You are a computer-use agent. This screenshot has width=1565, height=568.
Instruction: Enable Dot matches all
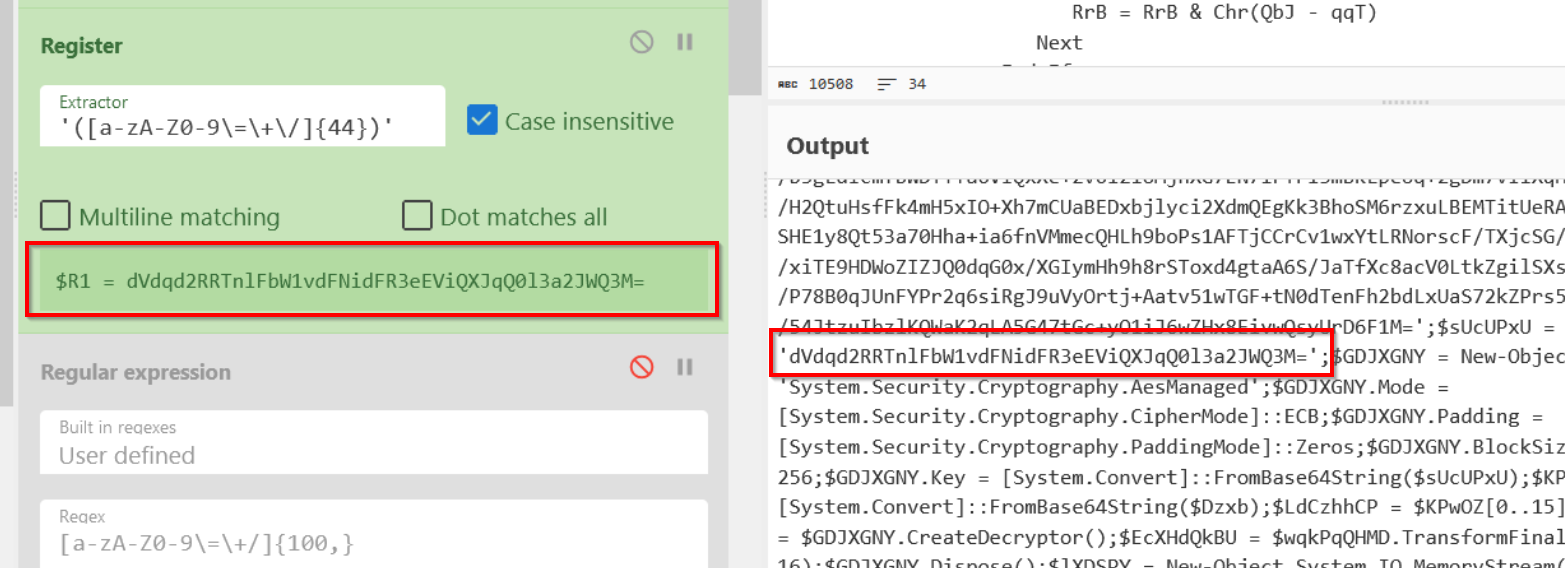[x=416, y=216]
